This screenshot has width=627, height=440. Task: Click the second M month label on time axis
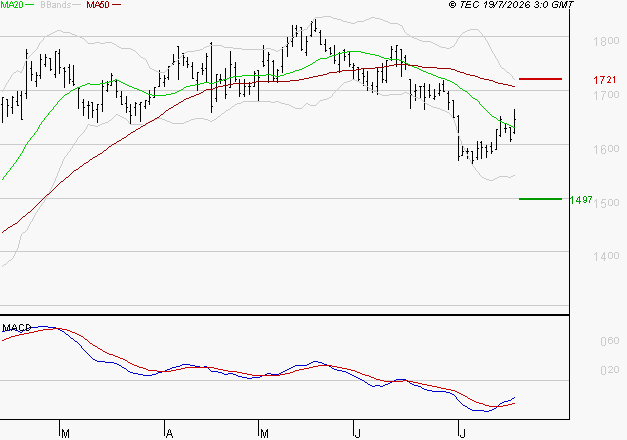click(x=264, y=434)
